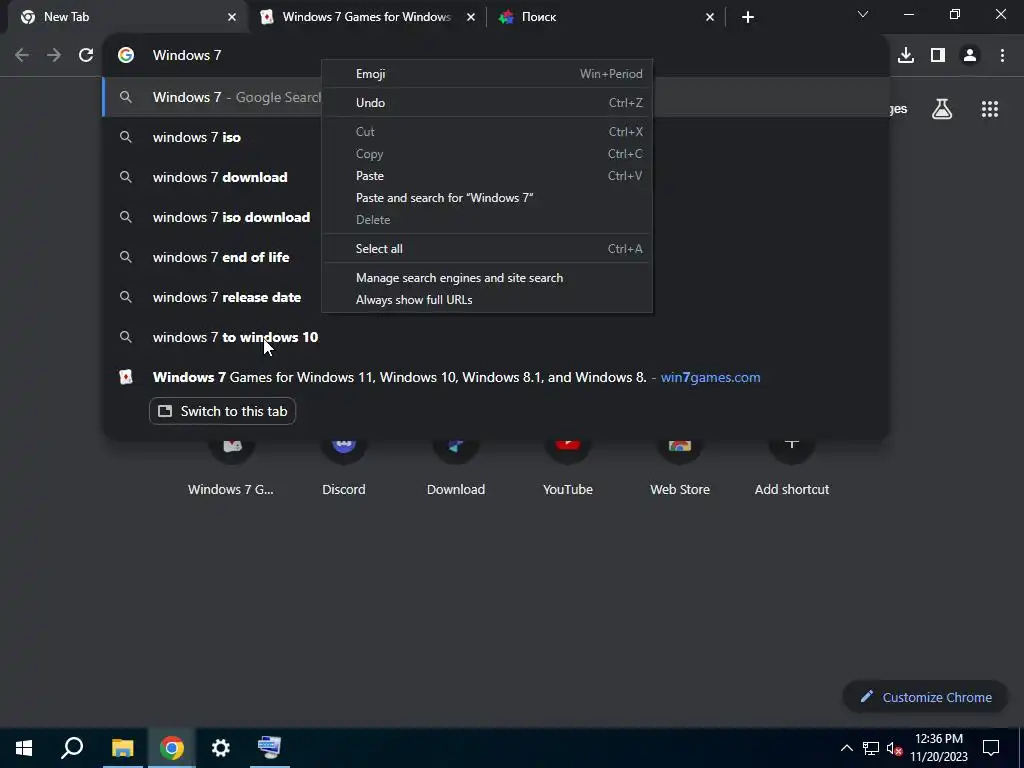Open taskbar search magnifier
Image resolution: width=1024 pixels, height=768 pixels.
pyautogui.click(x=72, y=748)
